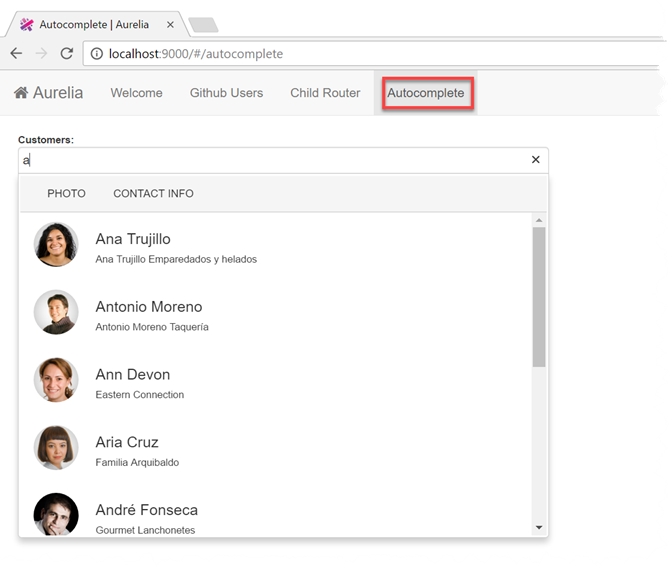
Task: Reload the page with refresh icon
Action: 66,54
